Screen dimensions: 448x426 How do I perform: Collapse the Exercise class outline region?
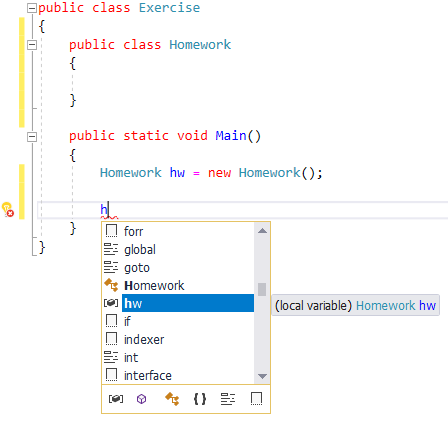(32, 8)
